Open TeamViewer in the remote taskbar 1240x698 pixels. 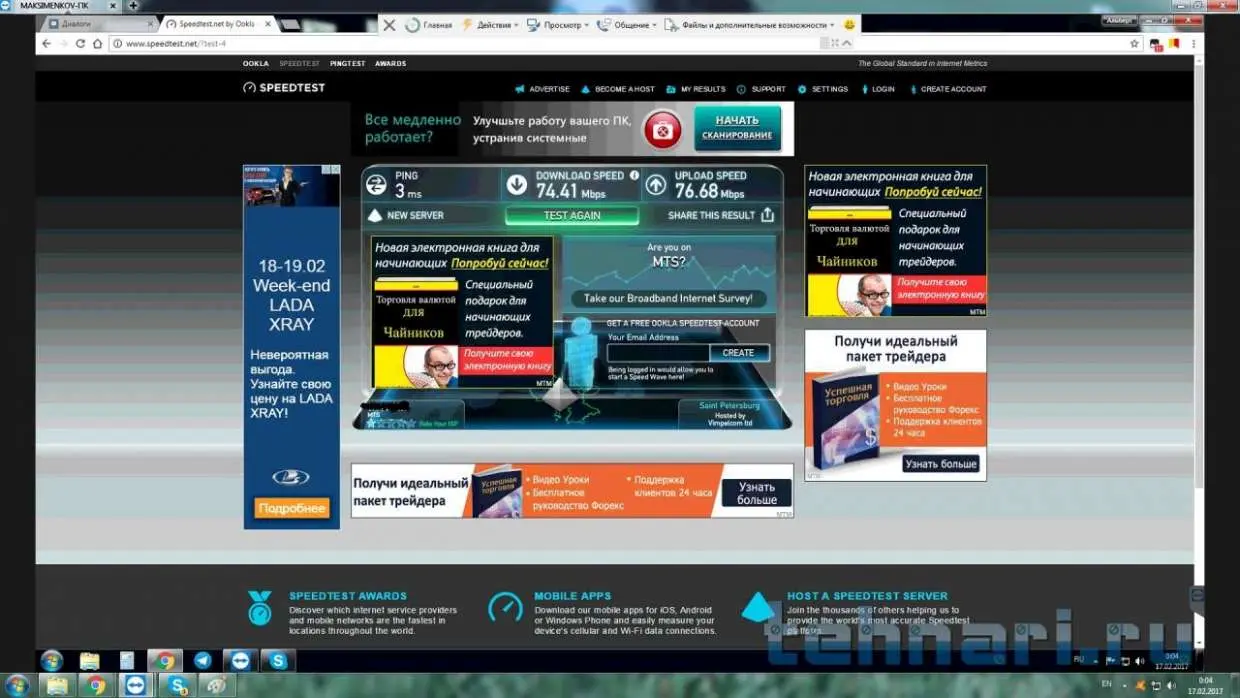240,660
